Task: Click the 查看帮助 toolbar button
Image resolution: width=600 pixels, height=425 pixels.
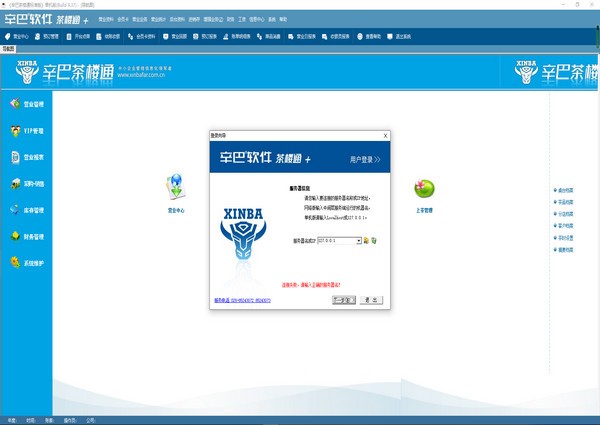Action: [369, 36]
